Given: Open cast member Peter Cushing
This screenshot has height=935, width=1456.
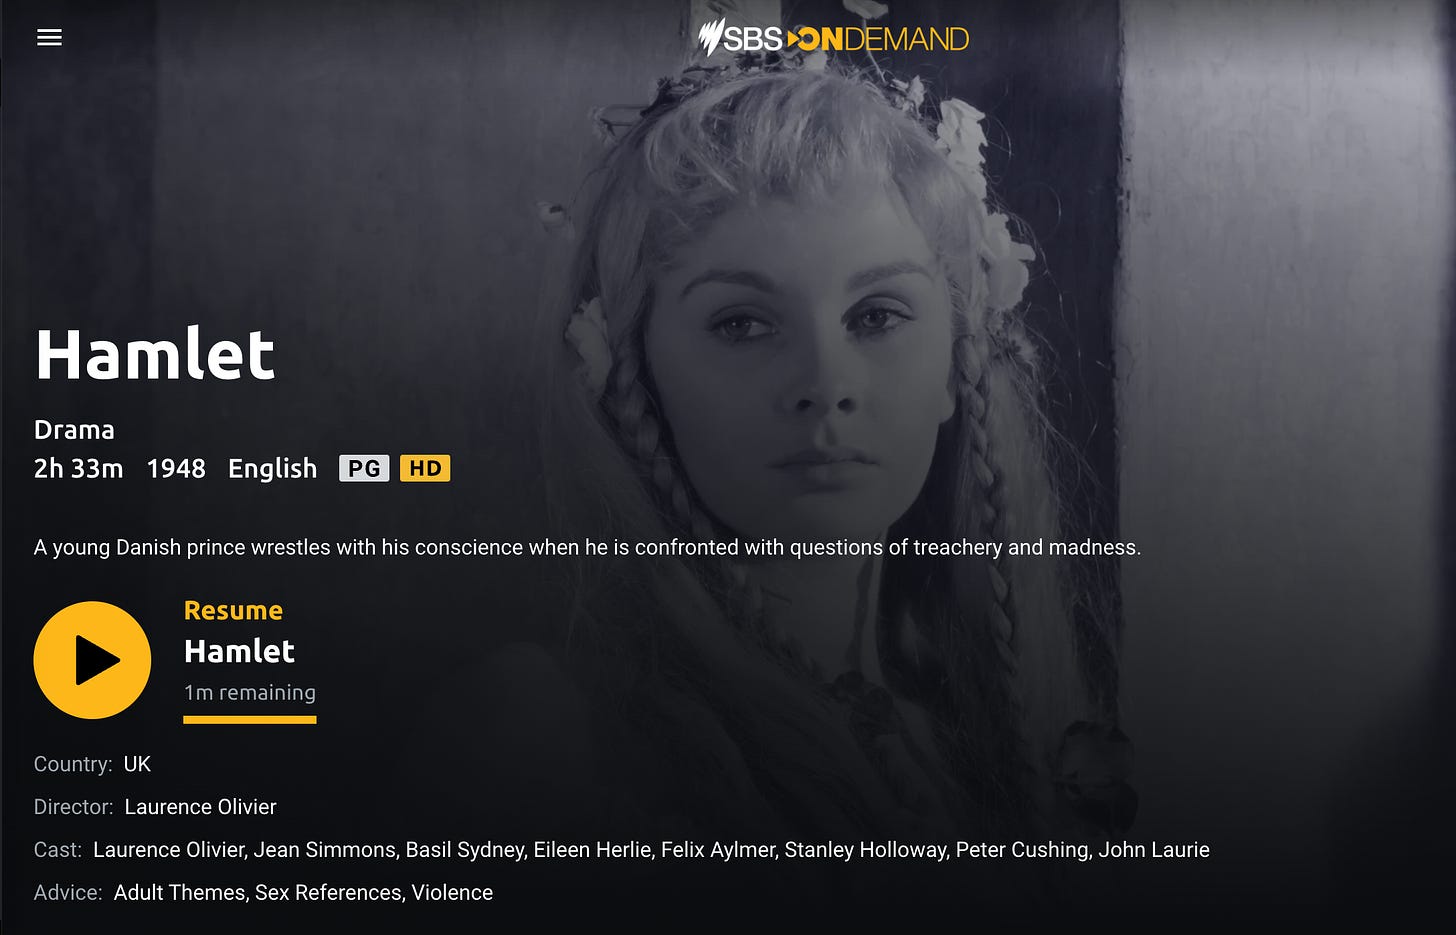Looking at the screenshot, I should [1022, 850].
